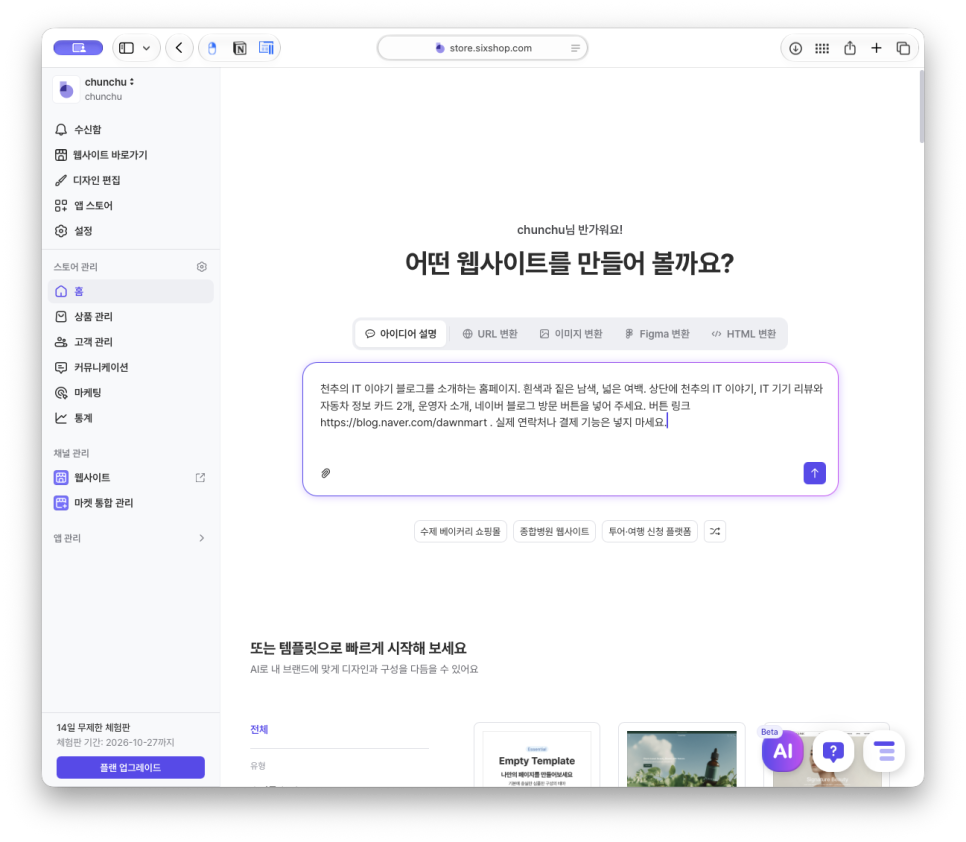Click the 플랜 업그레이드 button
The height and width of the screenshot is (842, 966).
(131, 767)
